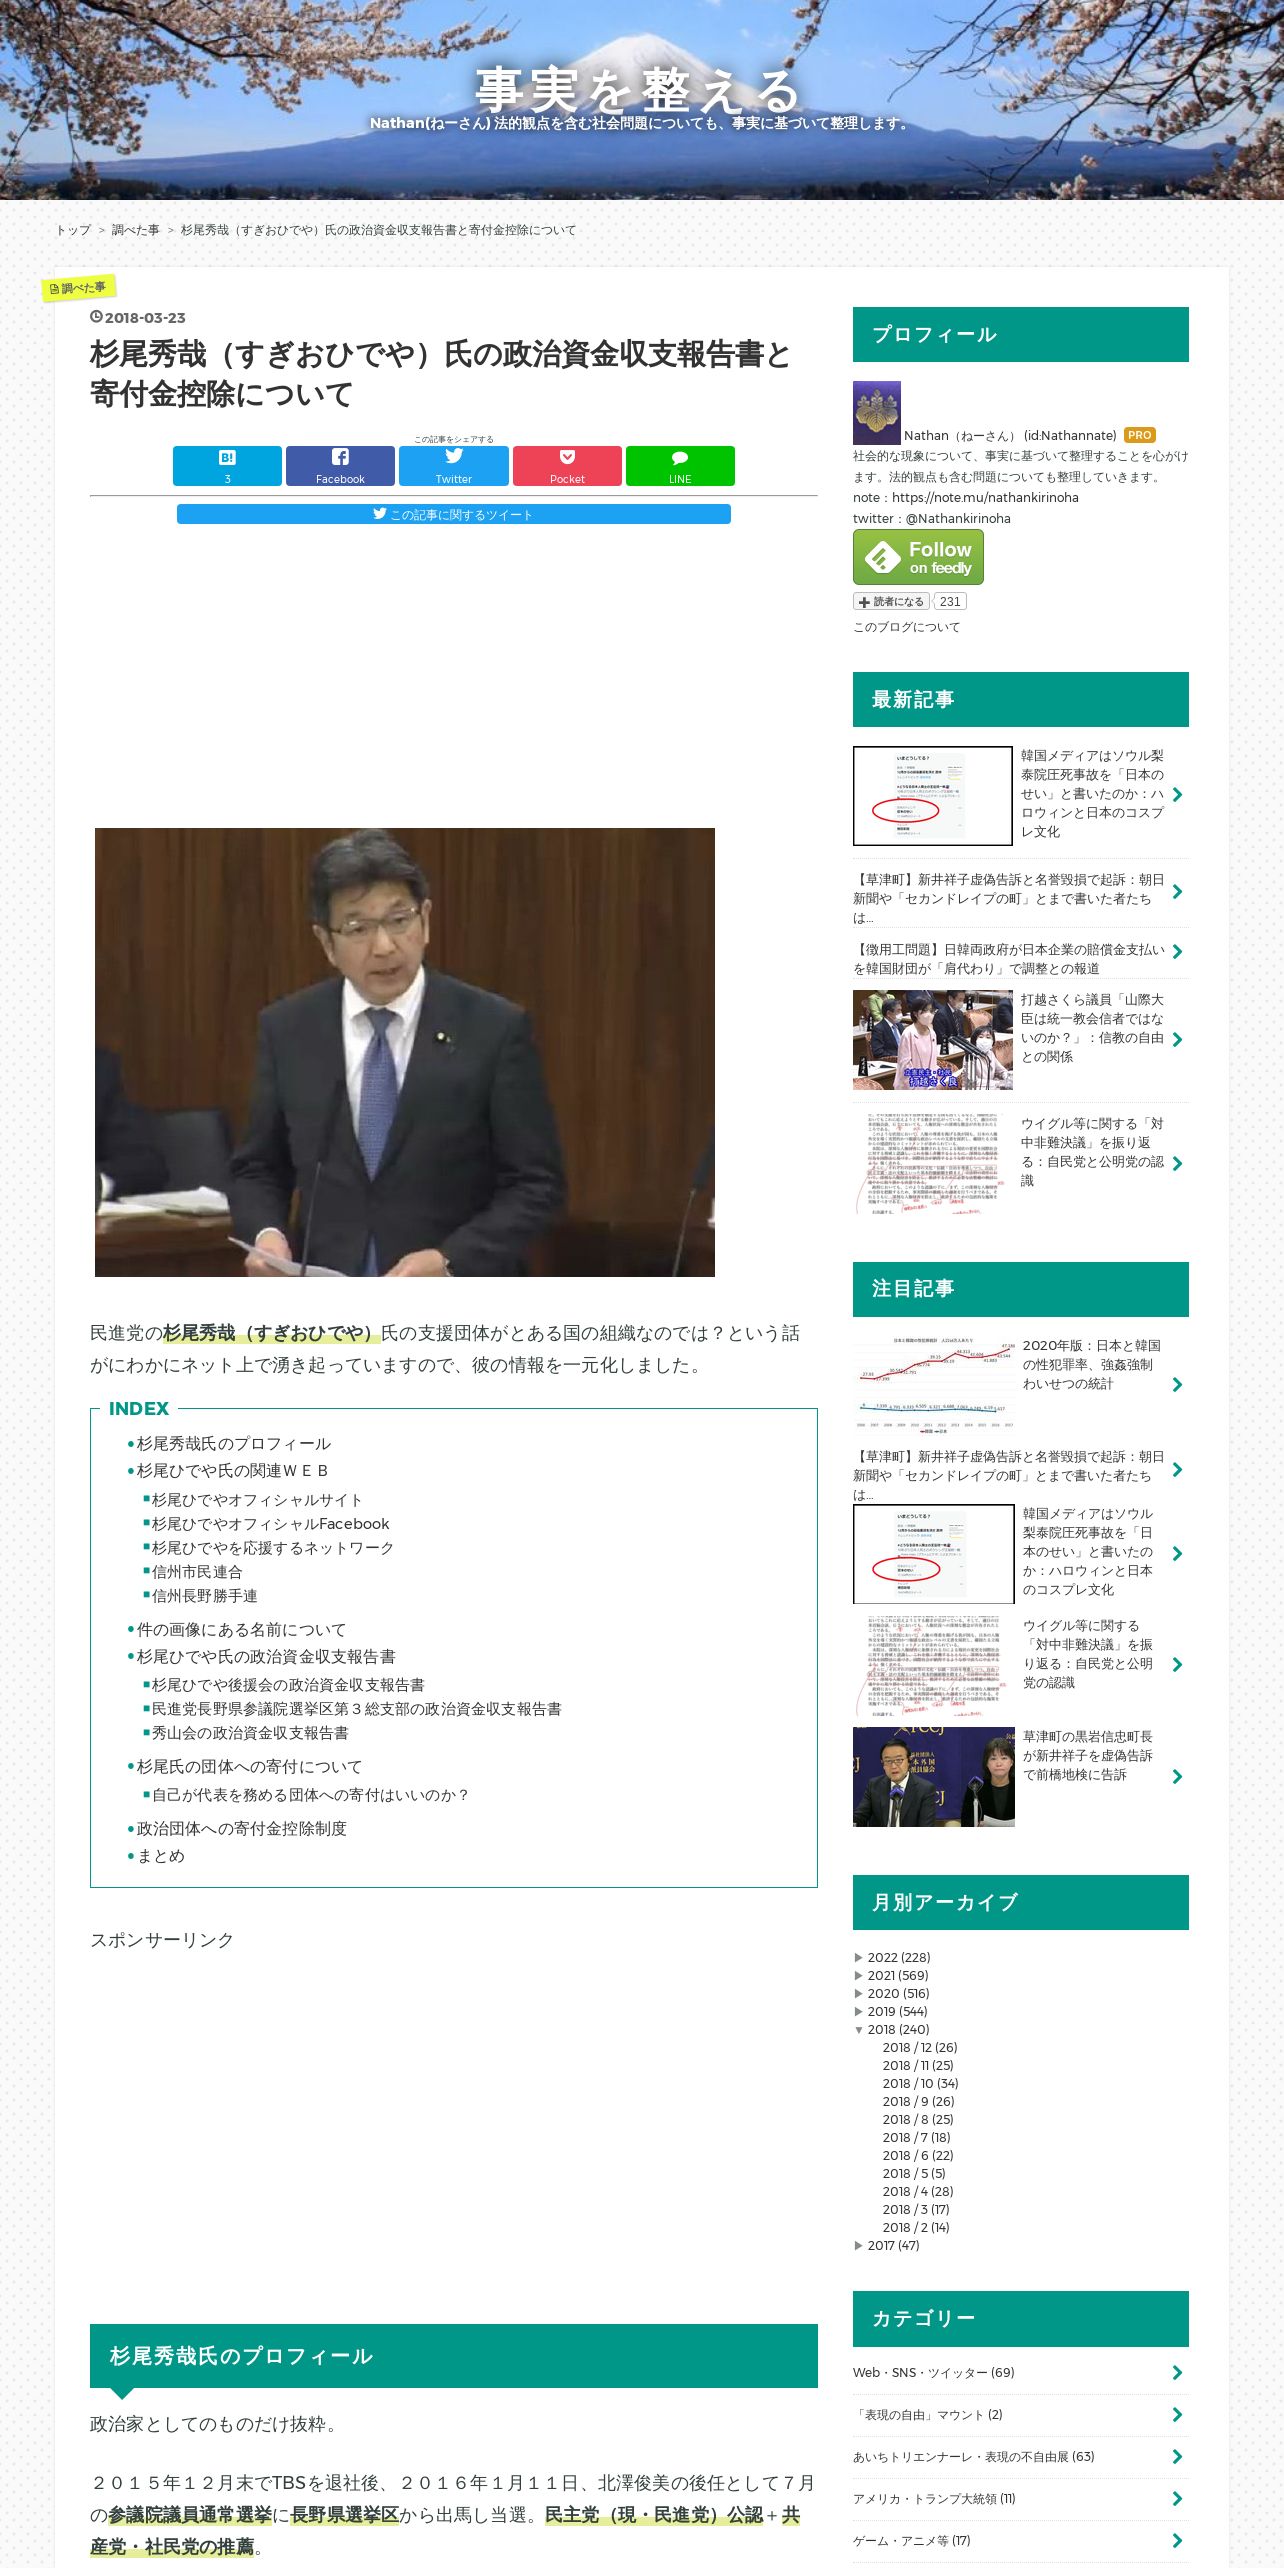Jump to 杉尾ひでや氏の関連WEB in INDEX
The image size is (1284, 2568).
point(232,1471)
